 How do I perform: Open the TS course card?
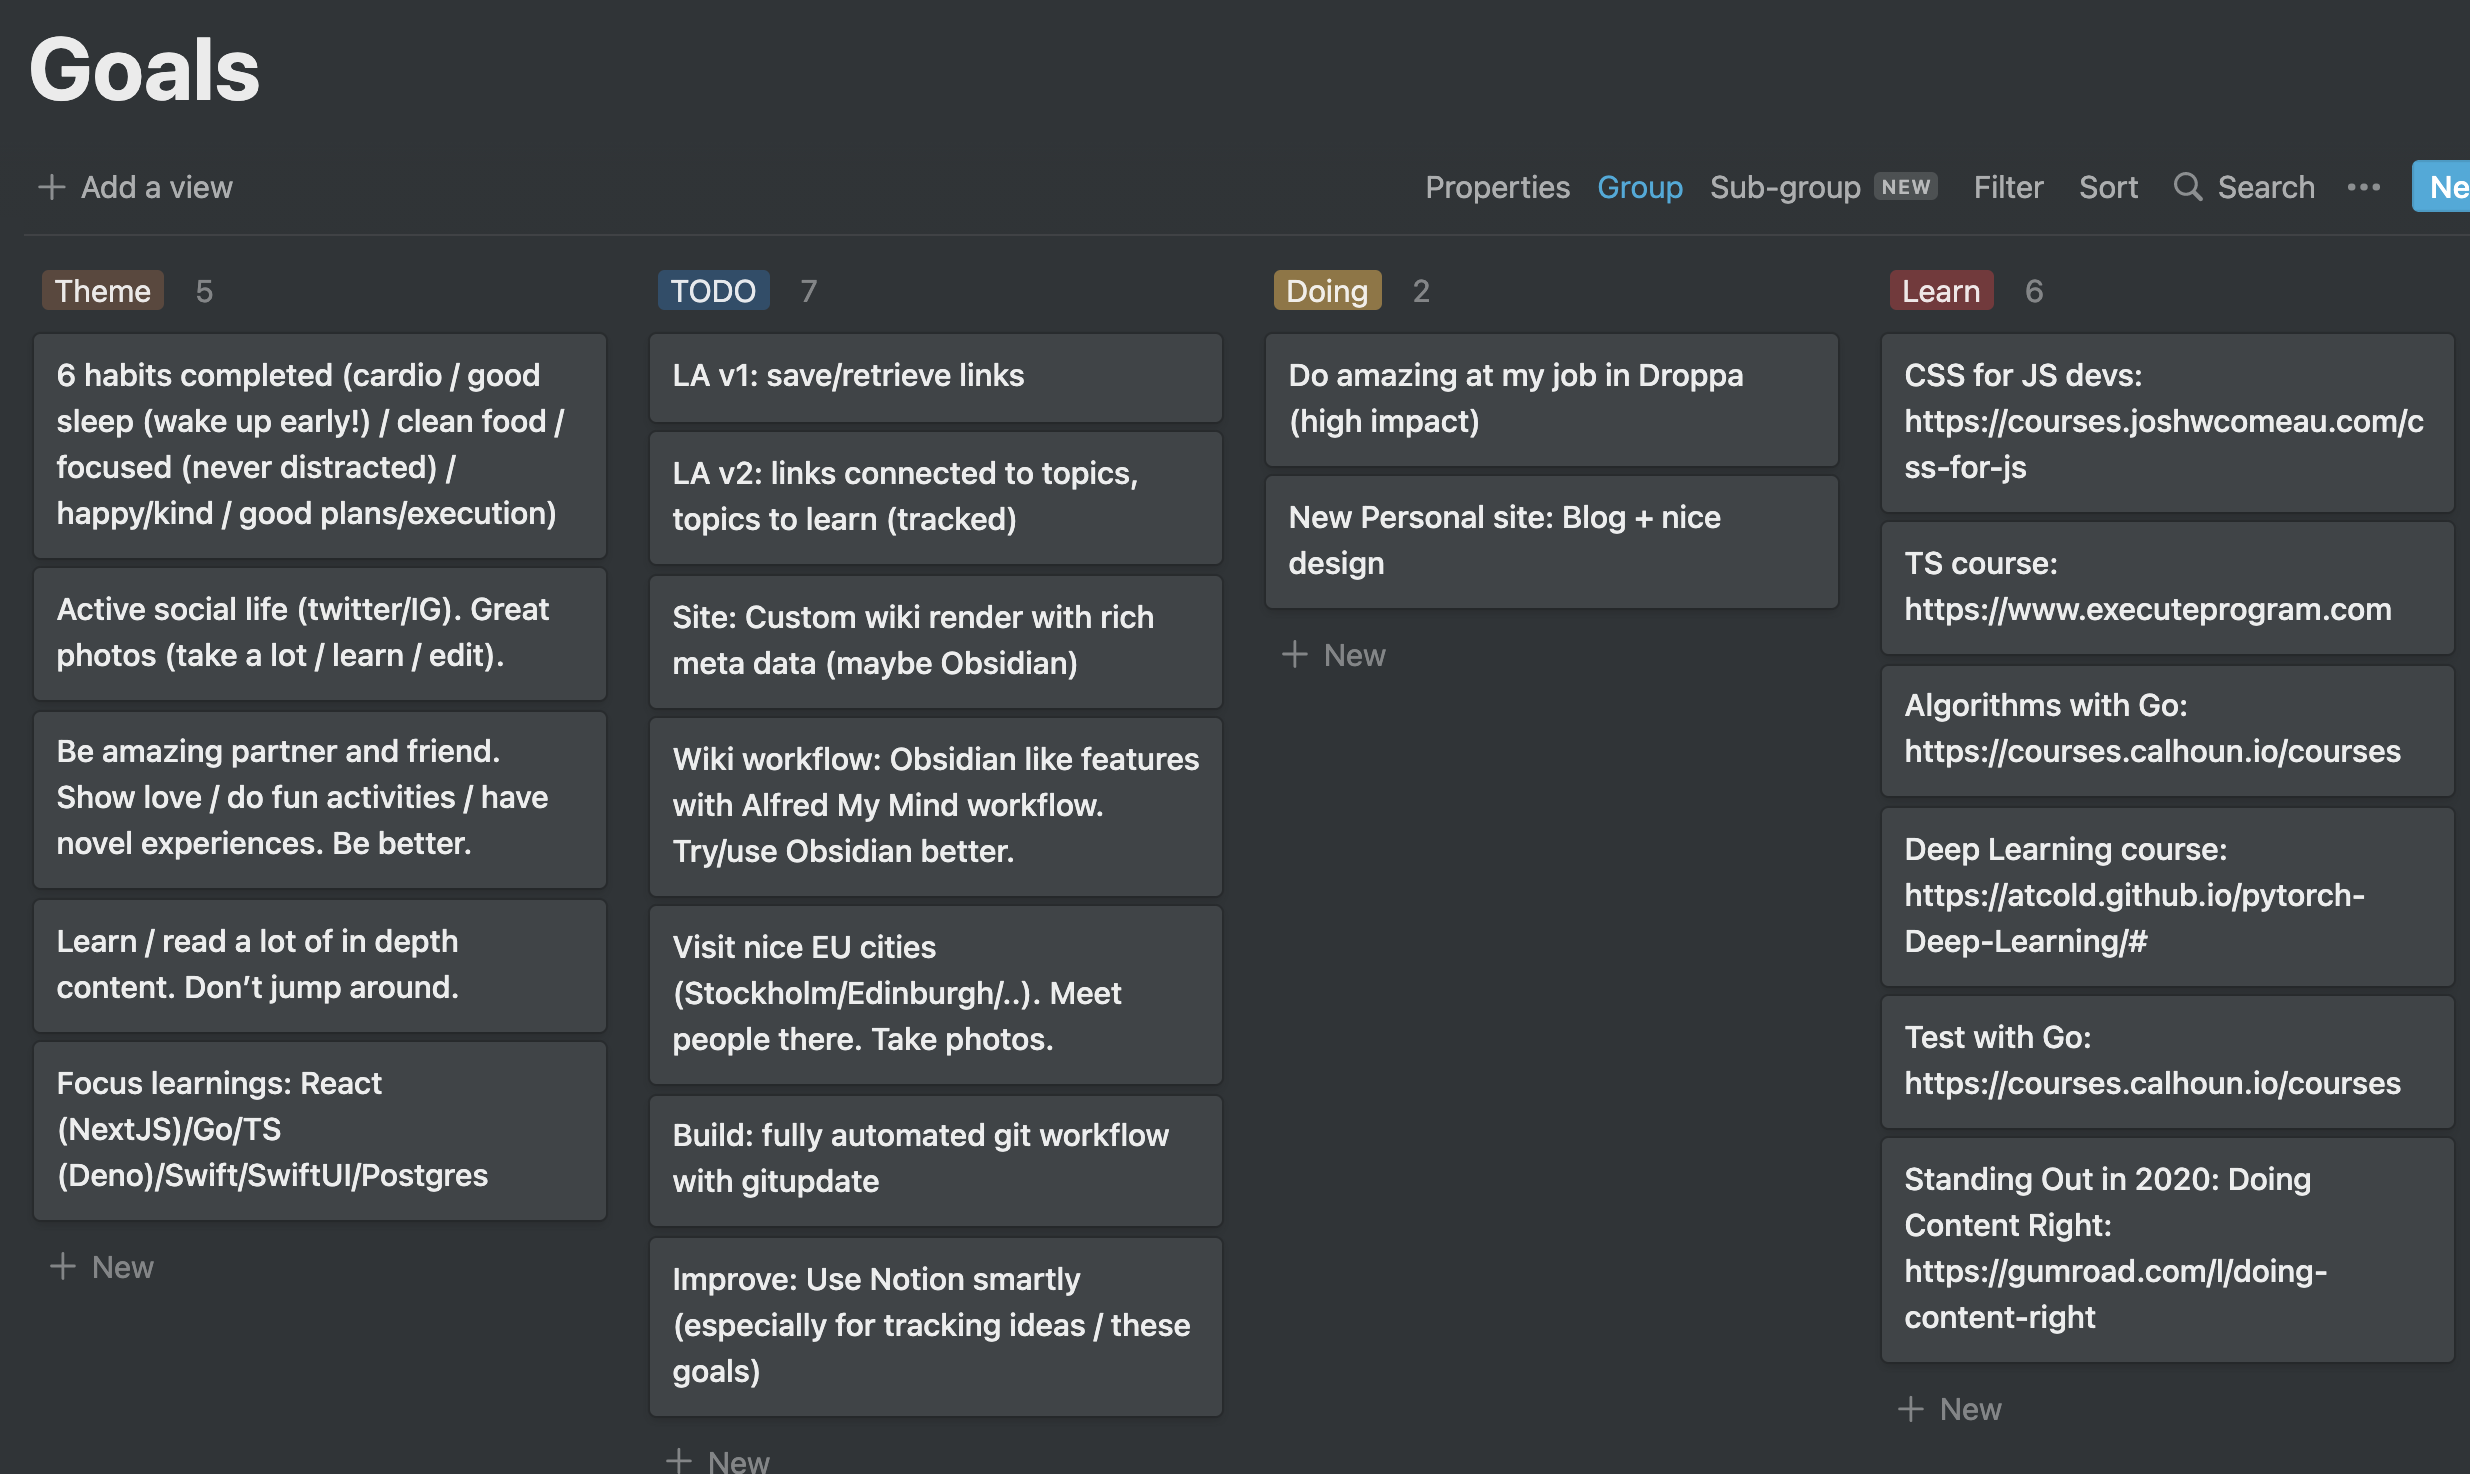click(x=2166, y=587)
